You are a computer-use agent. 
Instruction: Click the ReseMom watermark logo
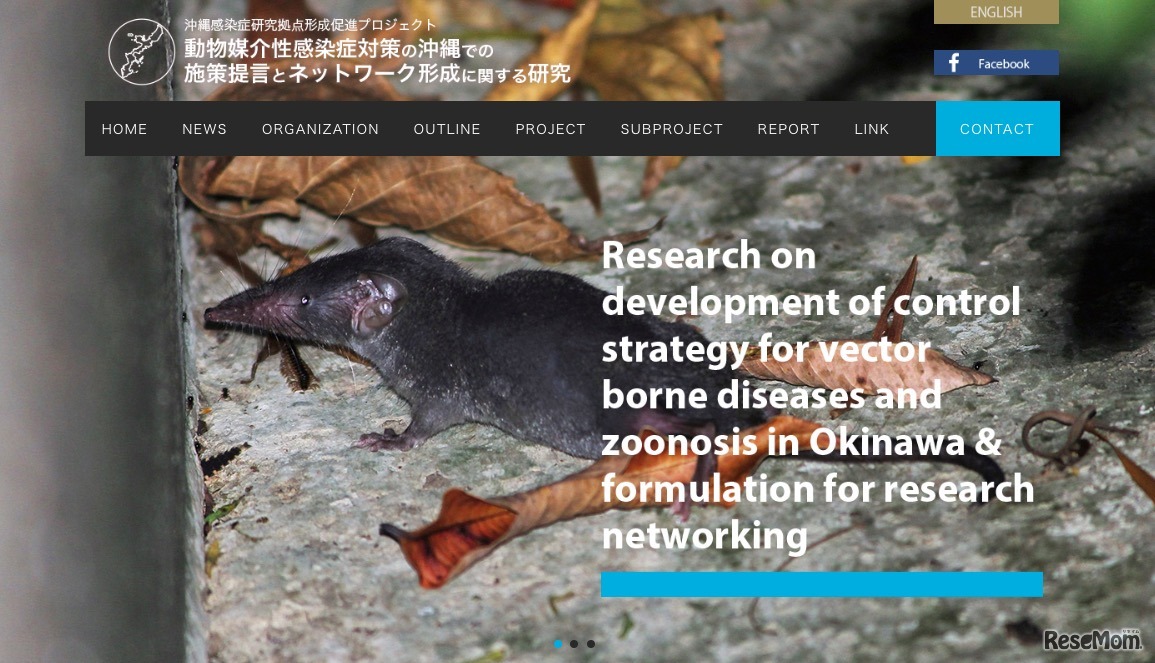point(1092,640)
